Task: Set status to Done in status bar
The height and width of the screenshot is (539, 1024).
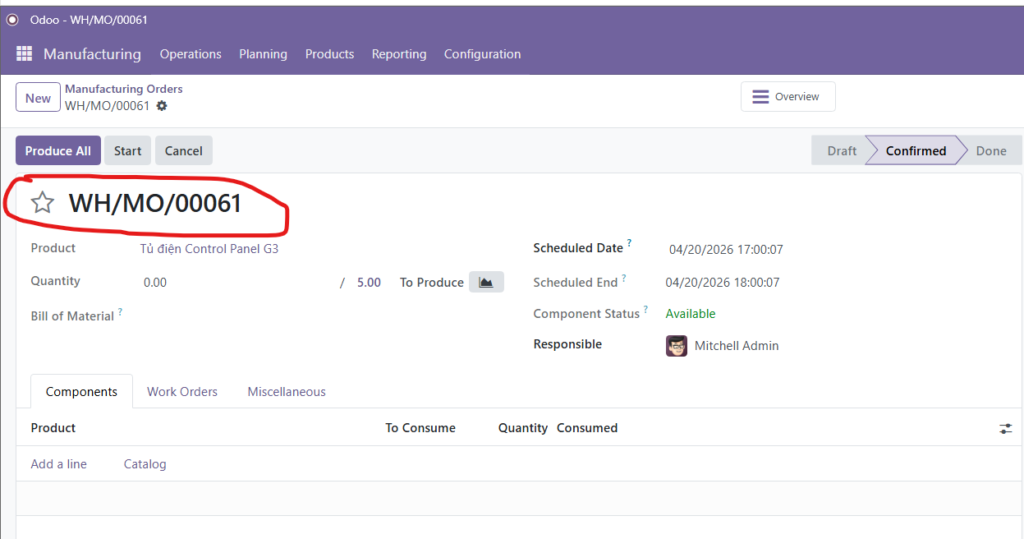Action: tap(990, 151)
